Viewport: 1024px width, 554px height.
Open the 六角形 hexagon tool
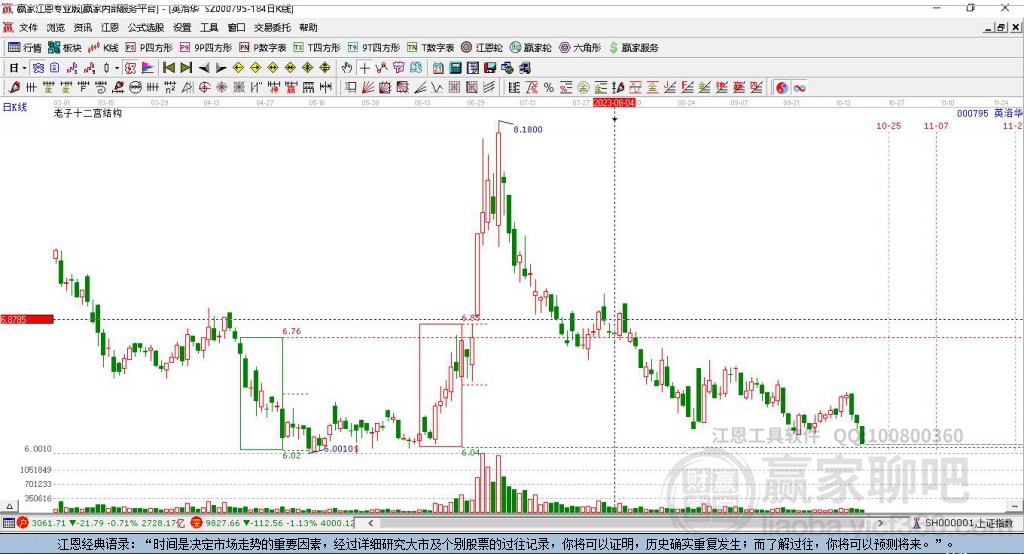pos(580,48)
